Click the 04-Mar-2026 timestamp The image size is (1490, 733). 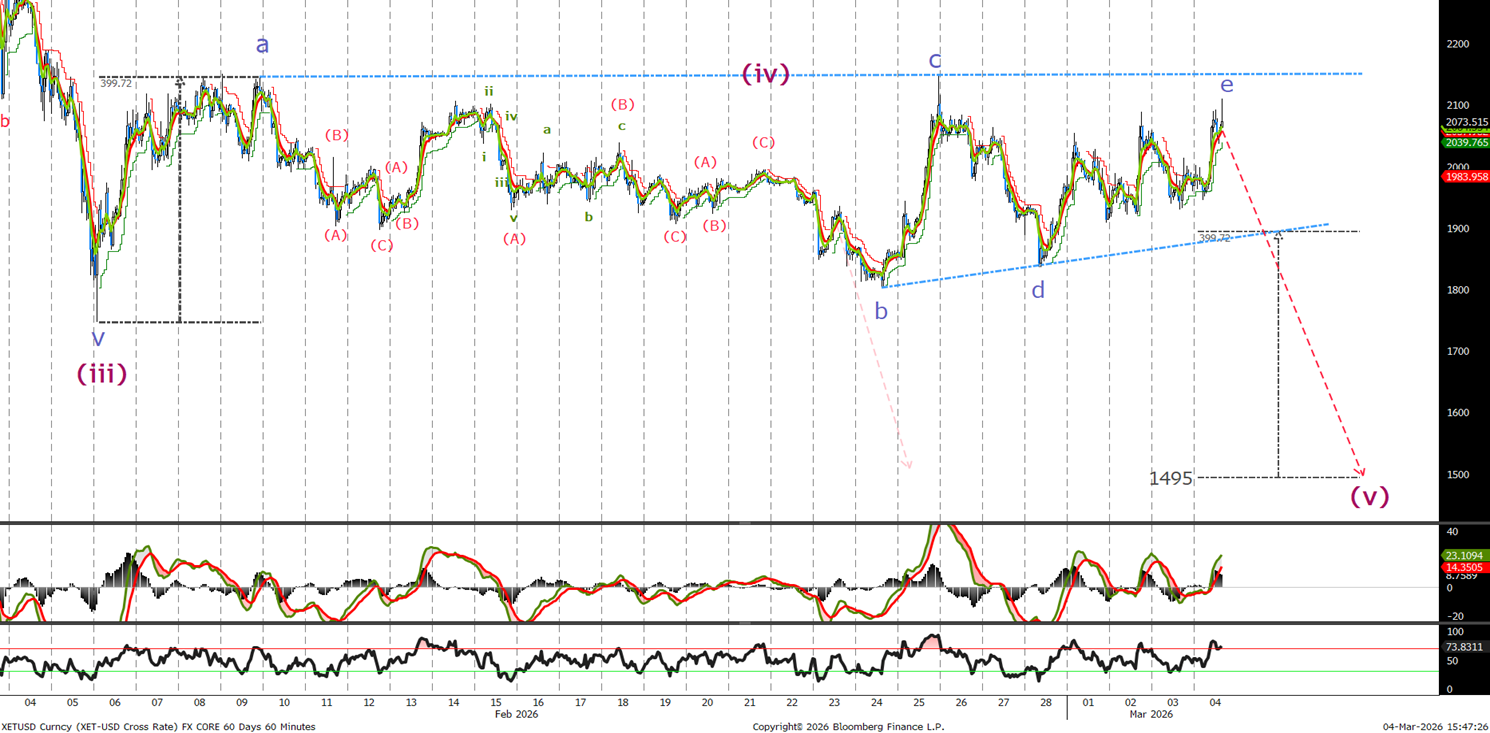point(1434,727)
